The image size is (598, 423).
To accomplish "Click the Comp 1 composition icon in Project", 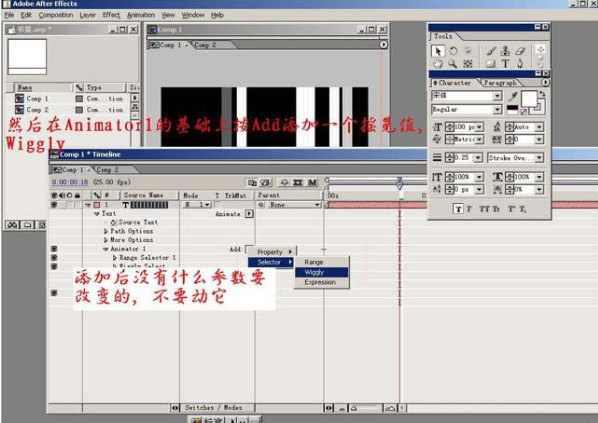I will [19, 98].
